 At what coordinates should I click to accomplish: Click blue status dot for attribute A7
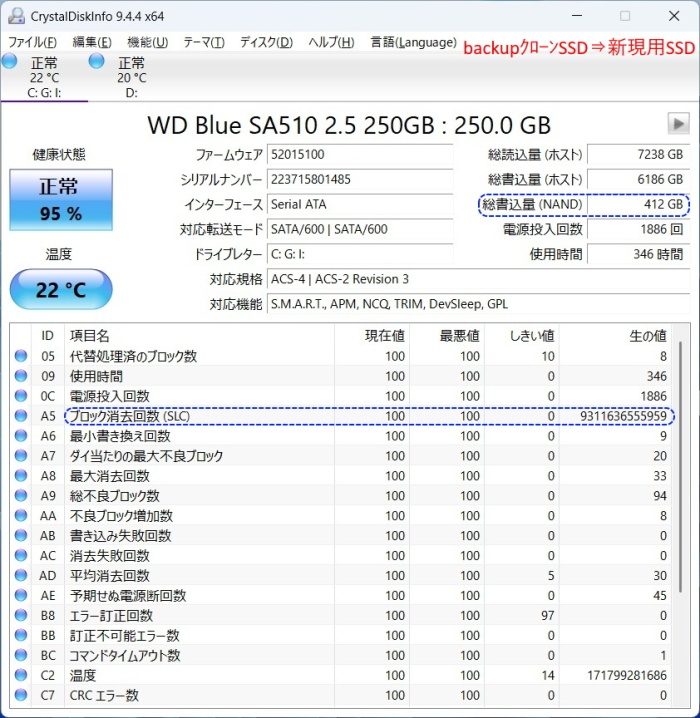[21, 456]
